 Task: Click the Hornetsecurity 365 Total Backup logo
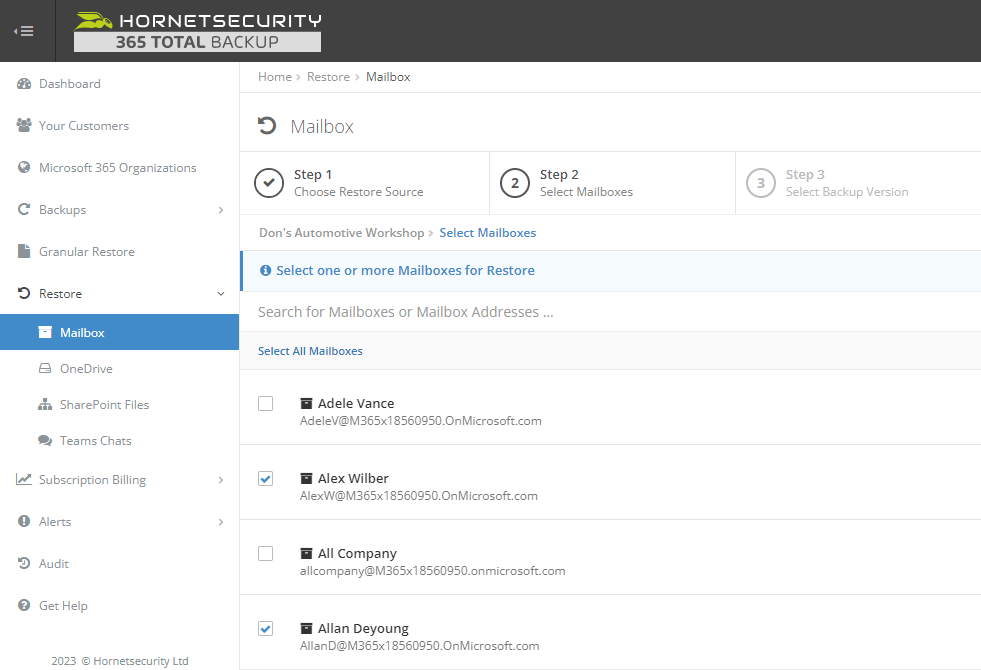tap(198, 31)
